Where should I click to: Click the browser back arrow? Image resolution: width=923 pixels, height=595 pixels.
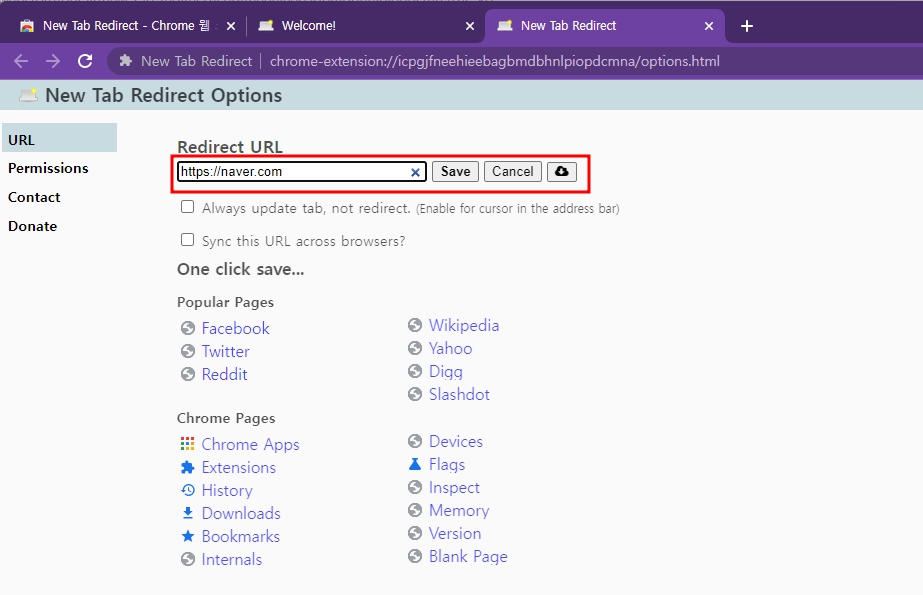click(21, 61)
